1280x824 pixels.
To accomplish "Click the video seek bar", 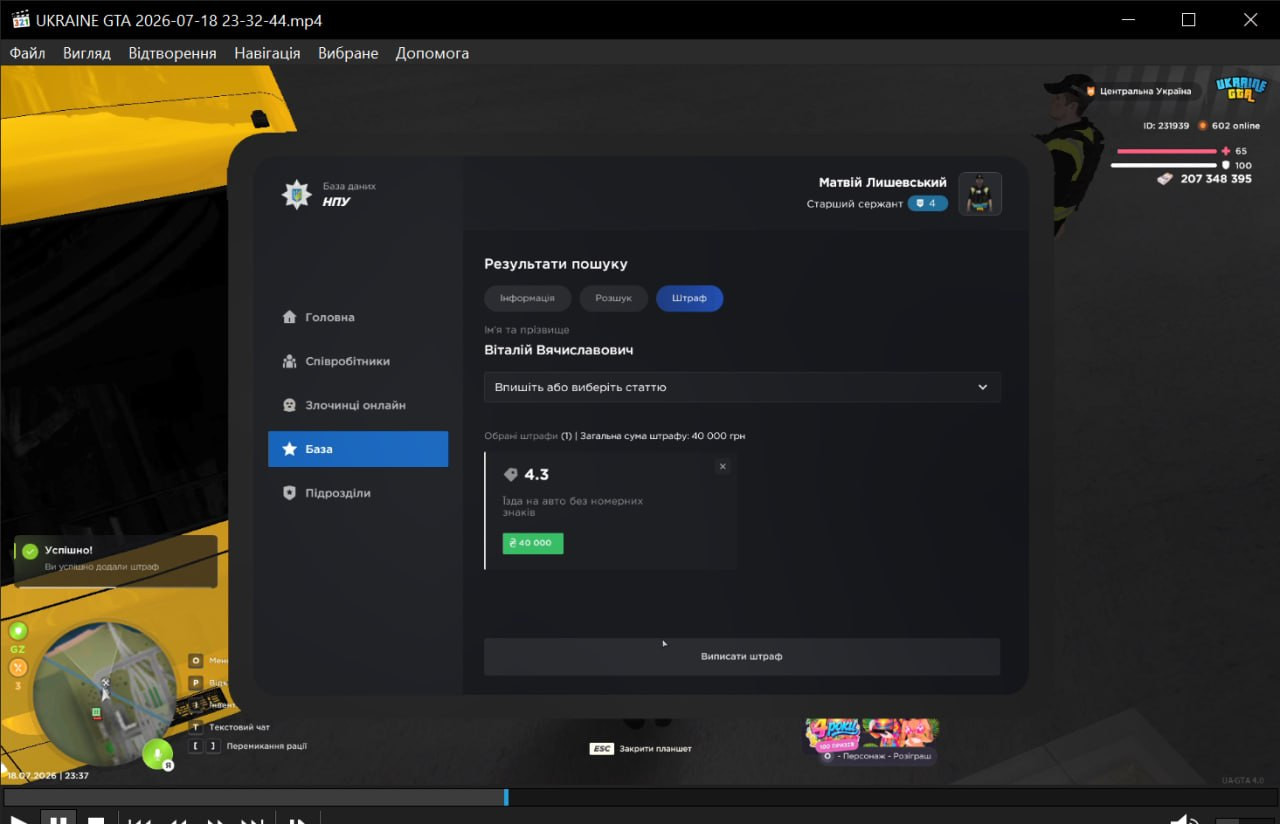I will 640,797.
